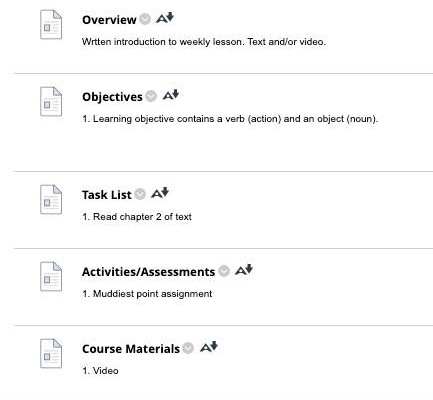Open accessibility score icon beside Overview
This screenshot has width=433, height=400.
pos(165,18)
